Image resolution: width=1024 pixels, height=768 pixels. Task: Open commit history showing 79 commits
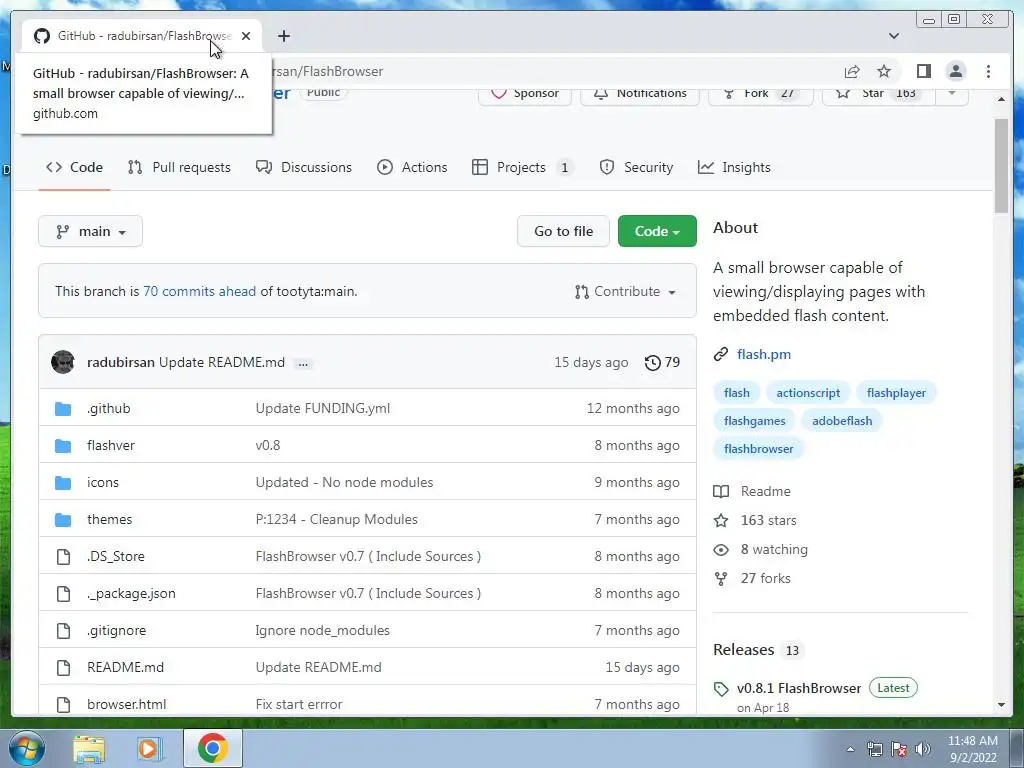click(x=662, y=362)
